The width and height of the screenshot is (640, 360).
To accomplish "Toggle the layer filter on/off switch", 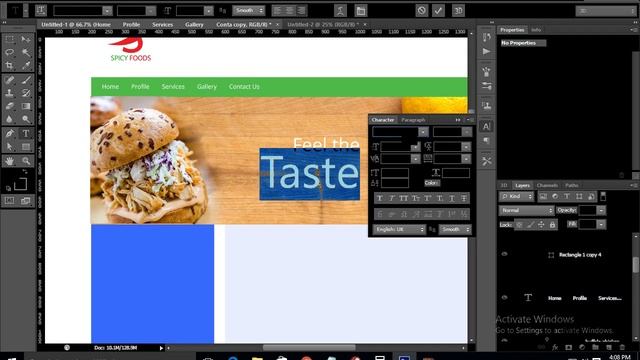I will (x=603, y=196).
